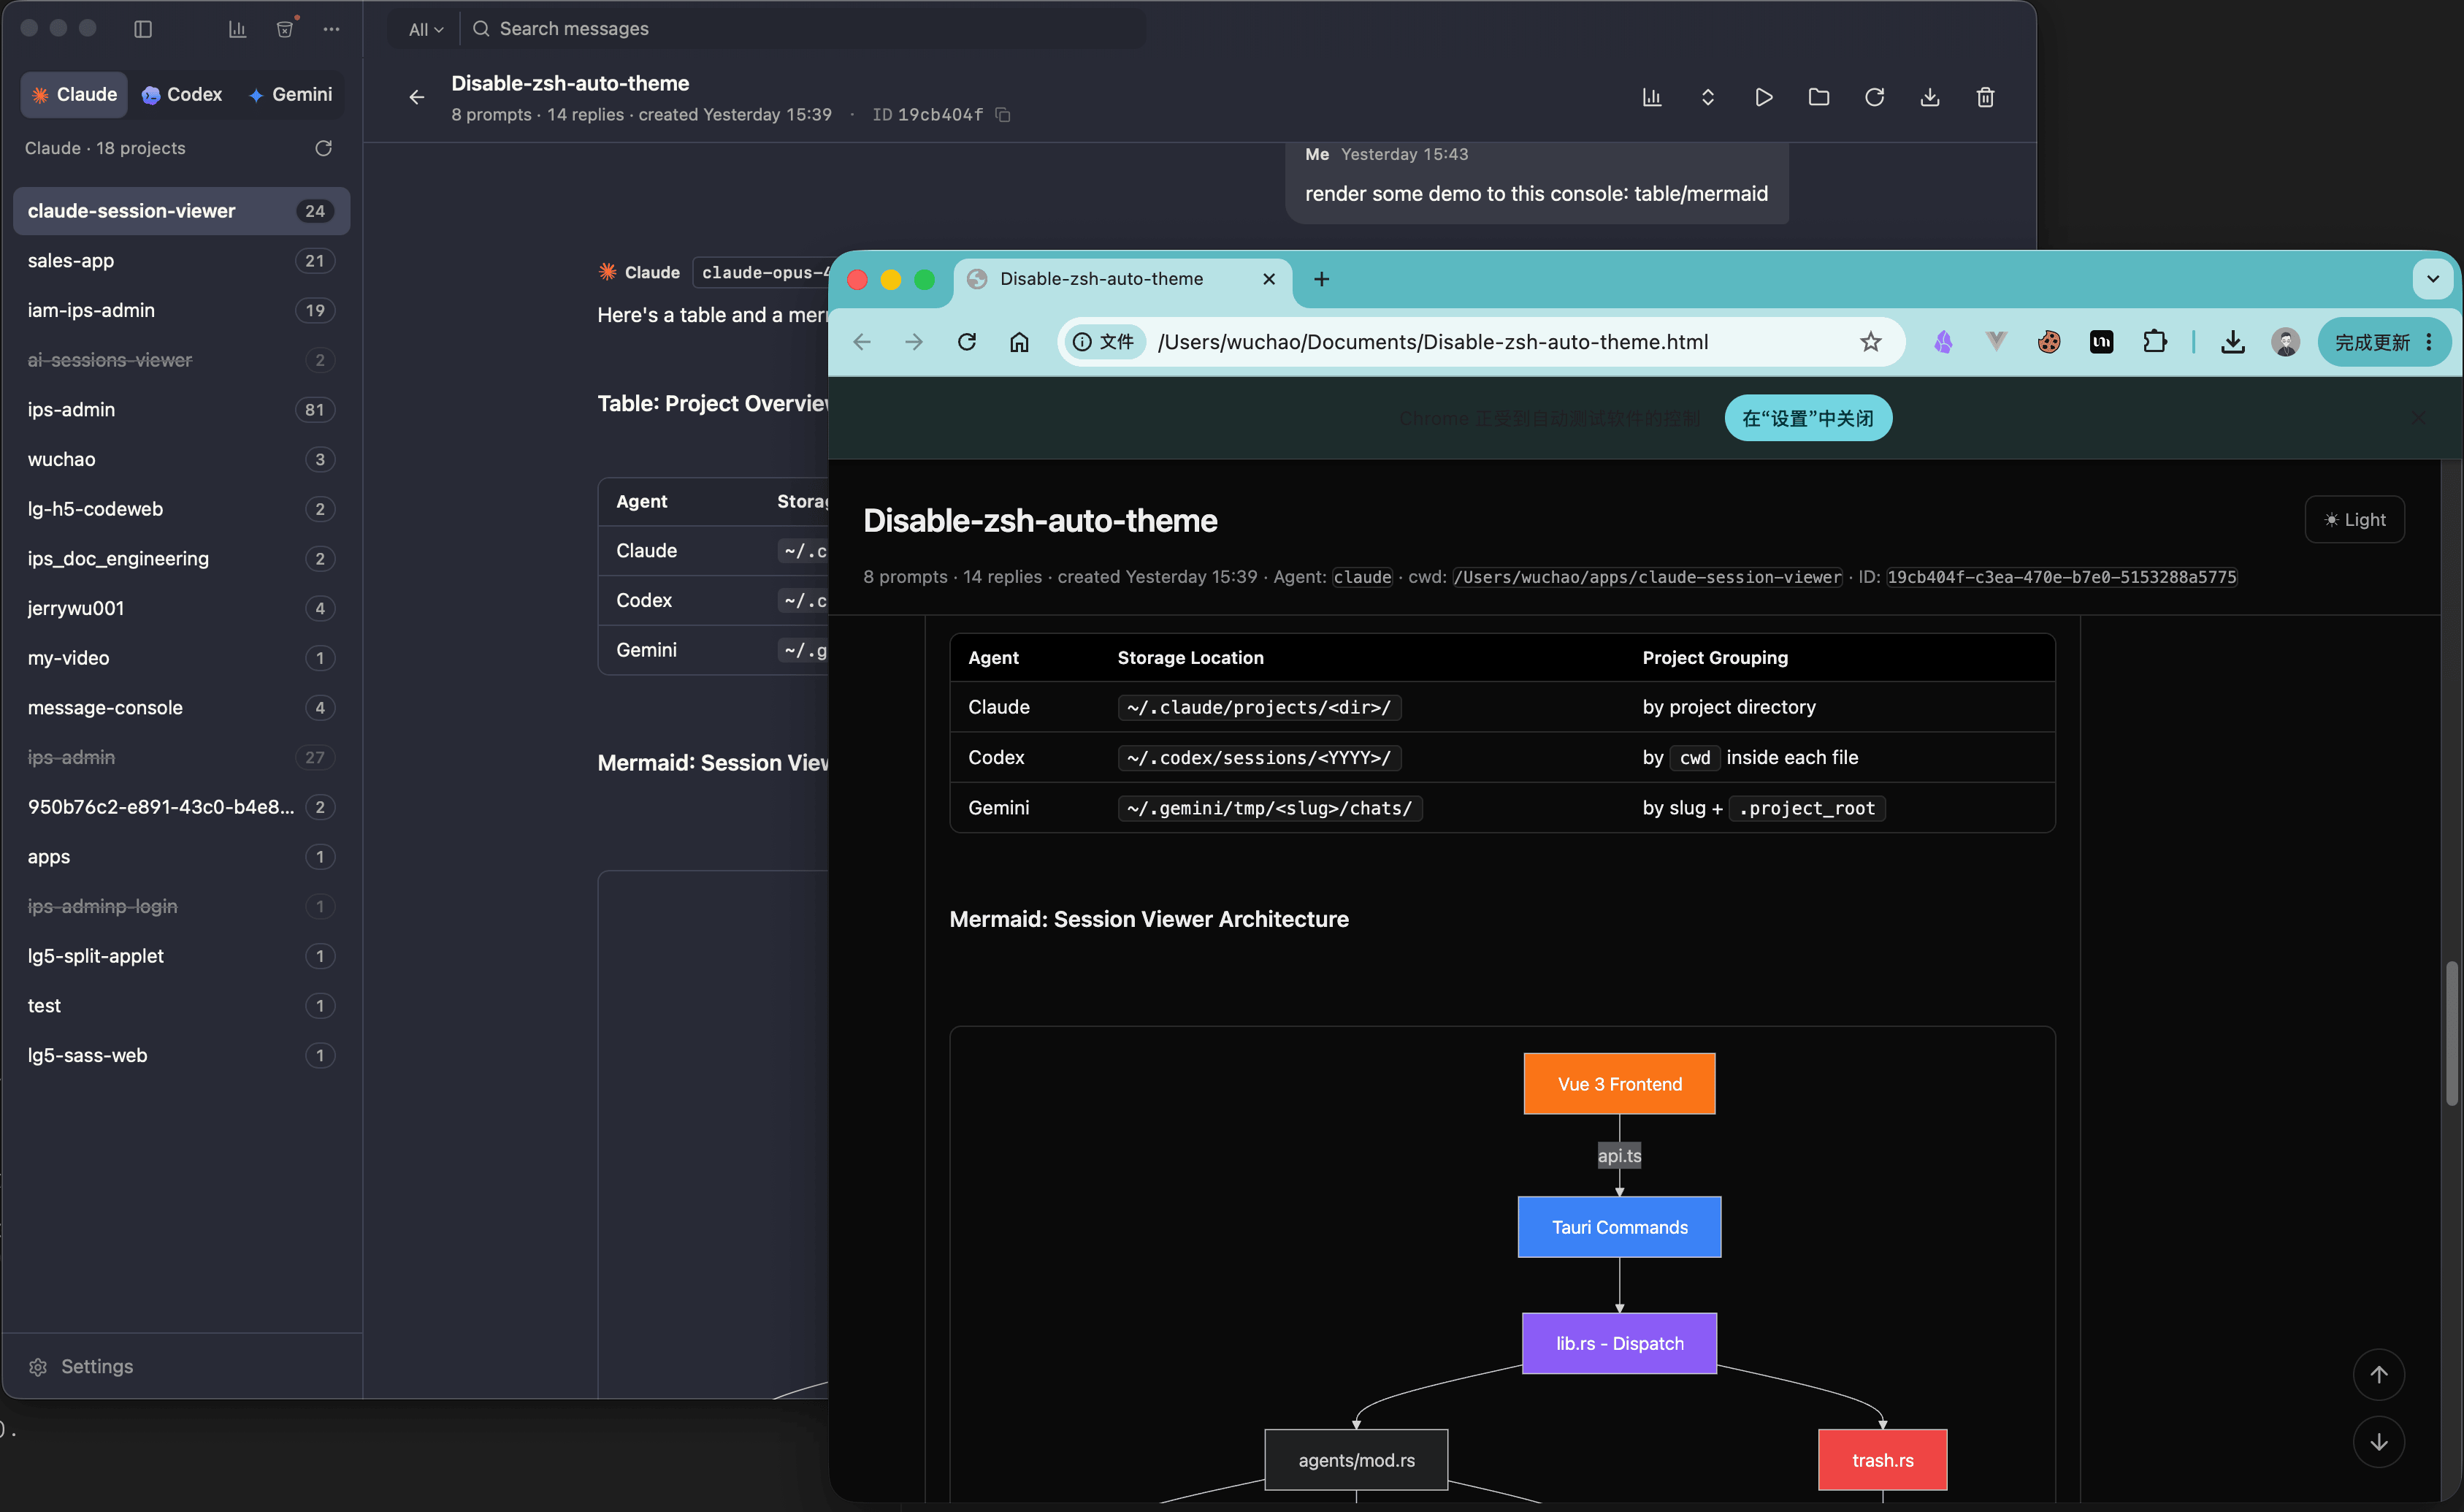Screen dimensions: 2464x1512
Task: Open Chrome profile avatar
Action: click(x=2285, y=342)
